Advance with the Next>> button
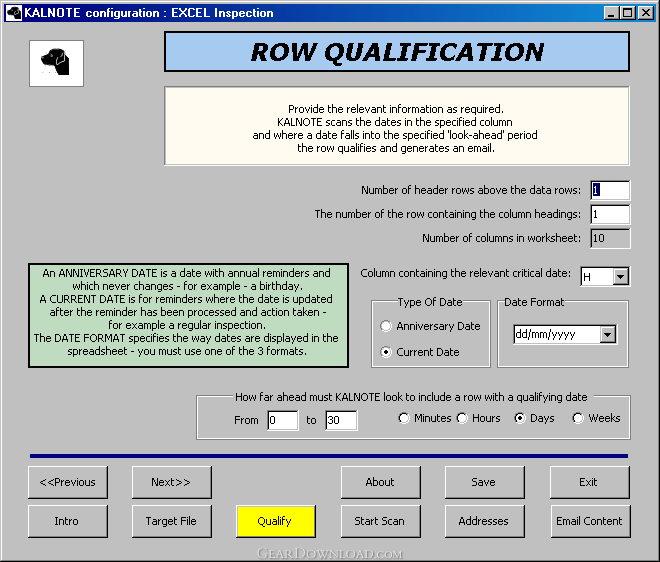Screen dimensions: 660x562 172,482
